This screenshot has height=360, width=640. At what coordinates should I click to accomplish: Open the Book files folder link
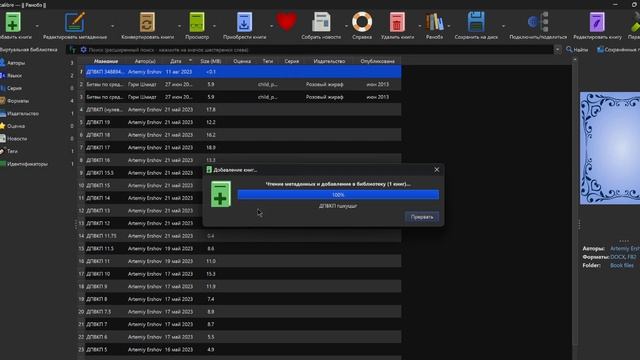622,265
